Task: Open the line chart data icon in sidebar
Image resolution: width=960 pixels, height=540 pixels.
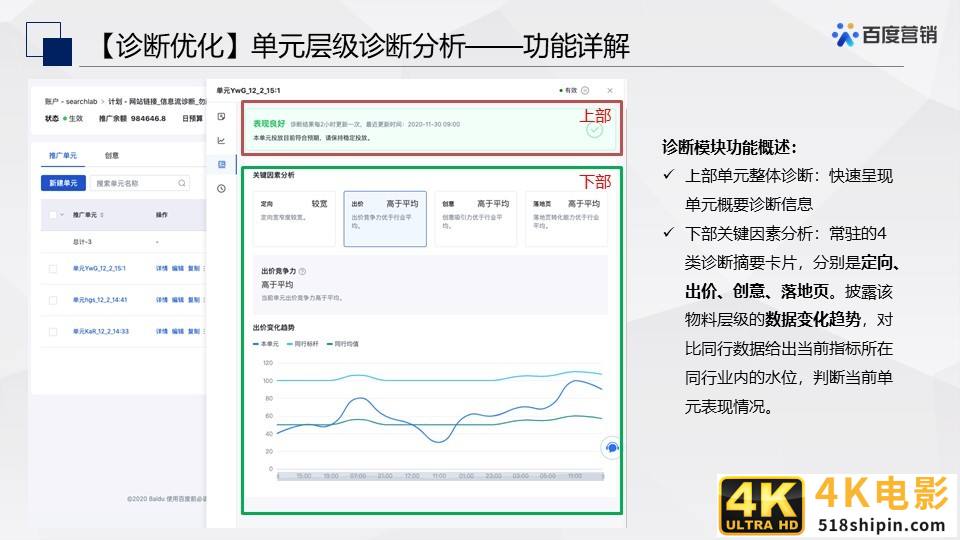Action: point(222,140)
